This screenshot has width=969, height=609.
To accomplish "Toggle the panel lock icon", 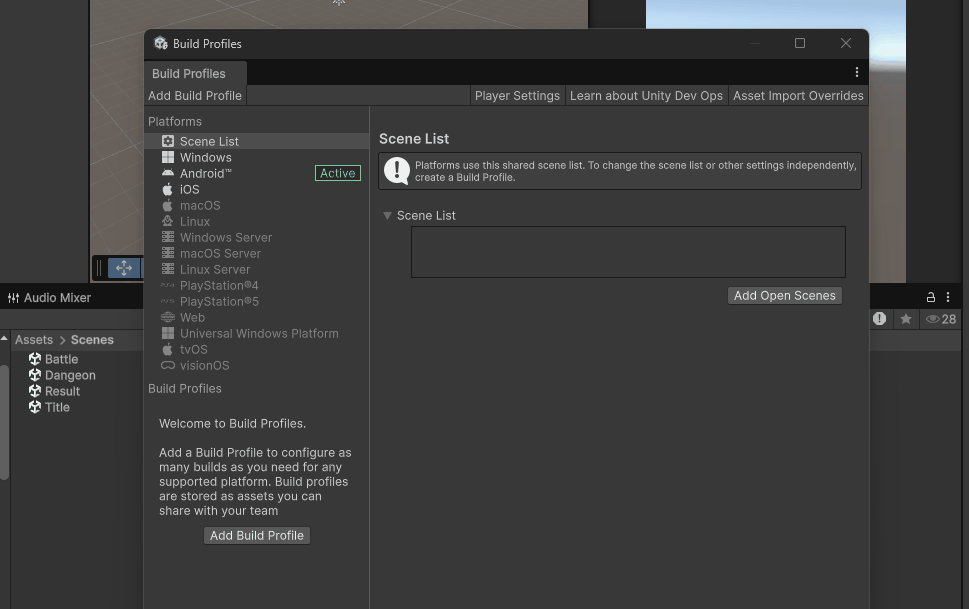I will (x=931, y=297).
